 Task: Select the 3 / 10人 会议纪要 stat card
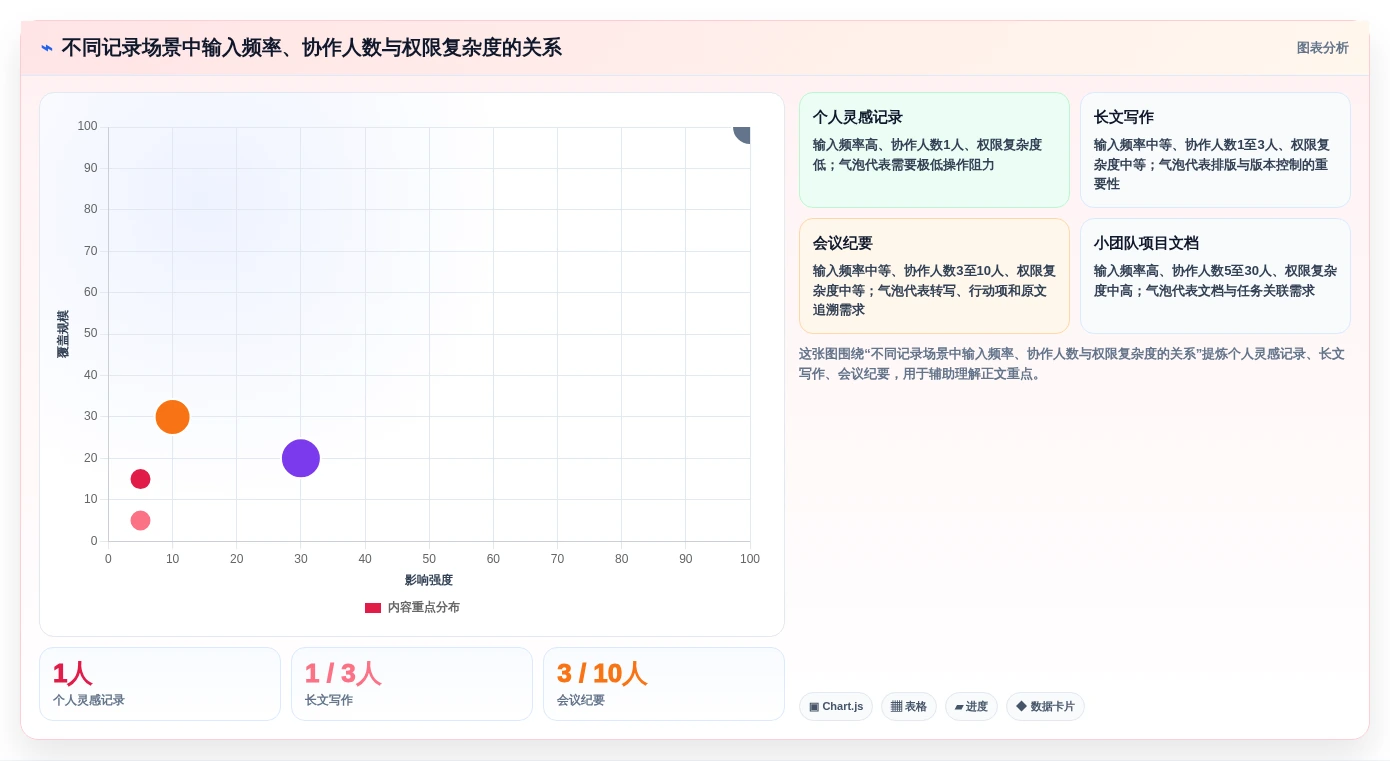[x=664, y=684]
